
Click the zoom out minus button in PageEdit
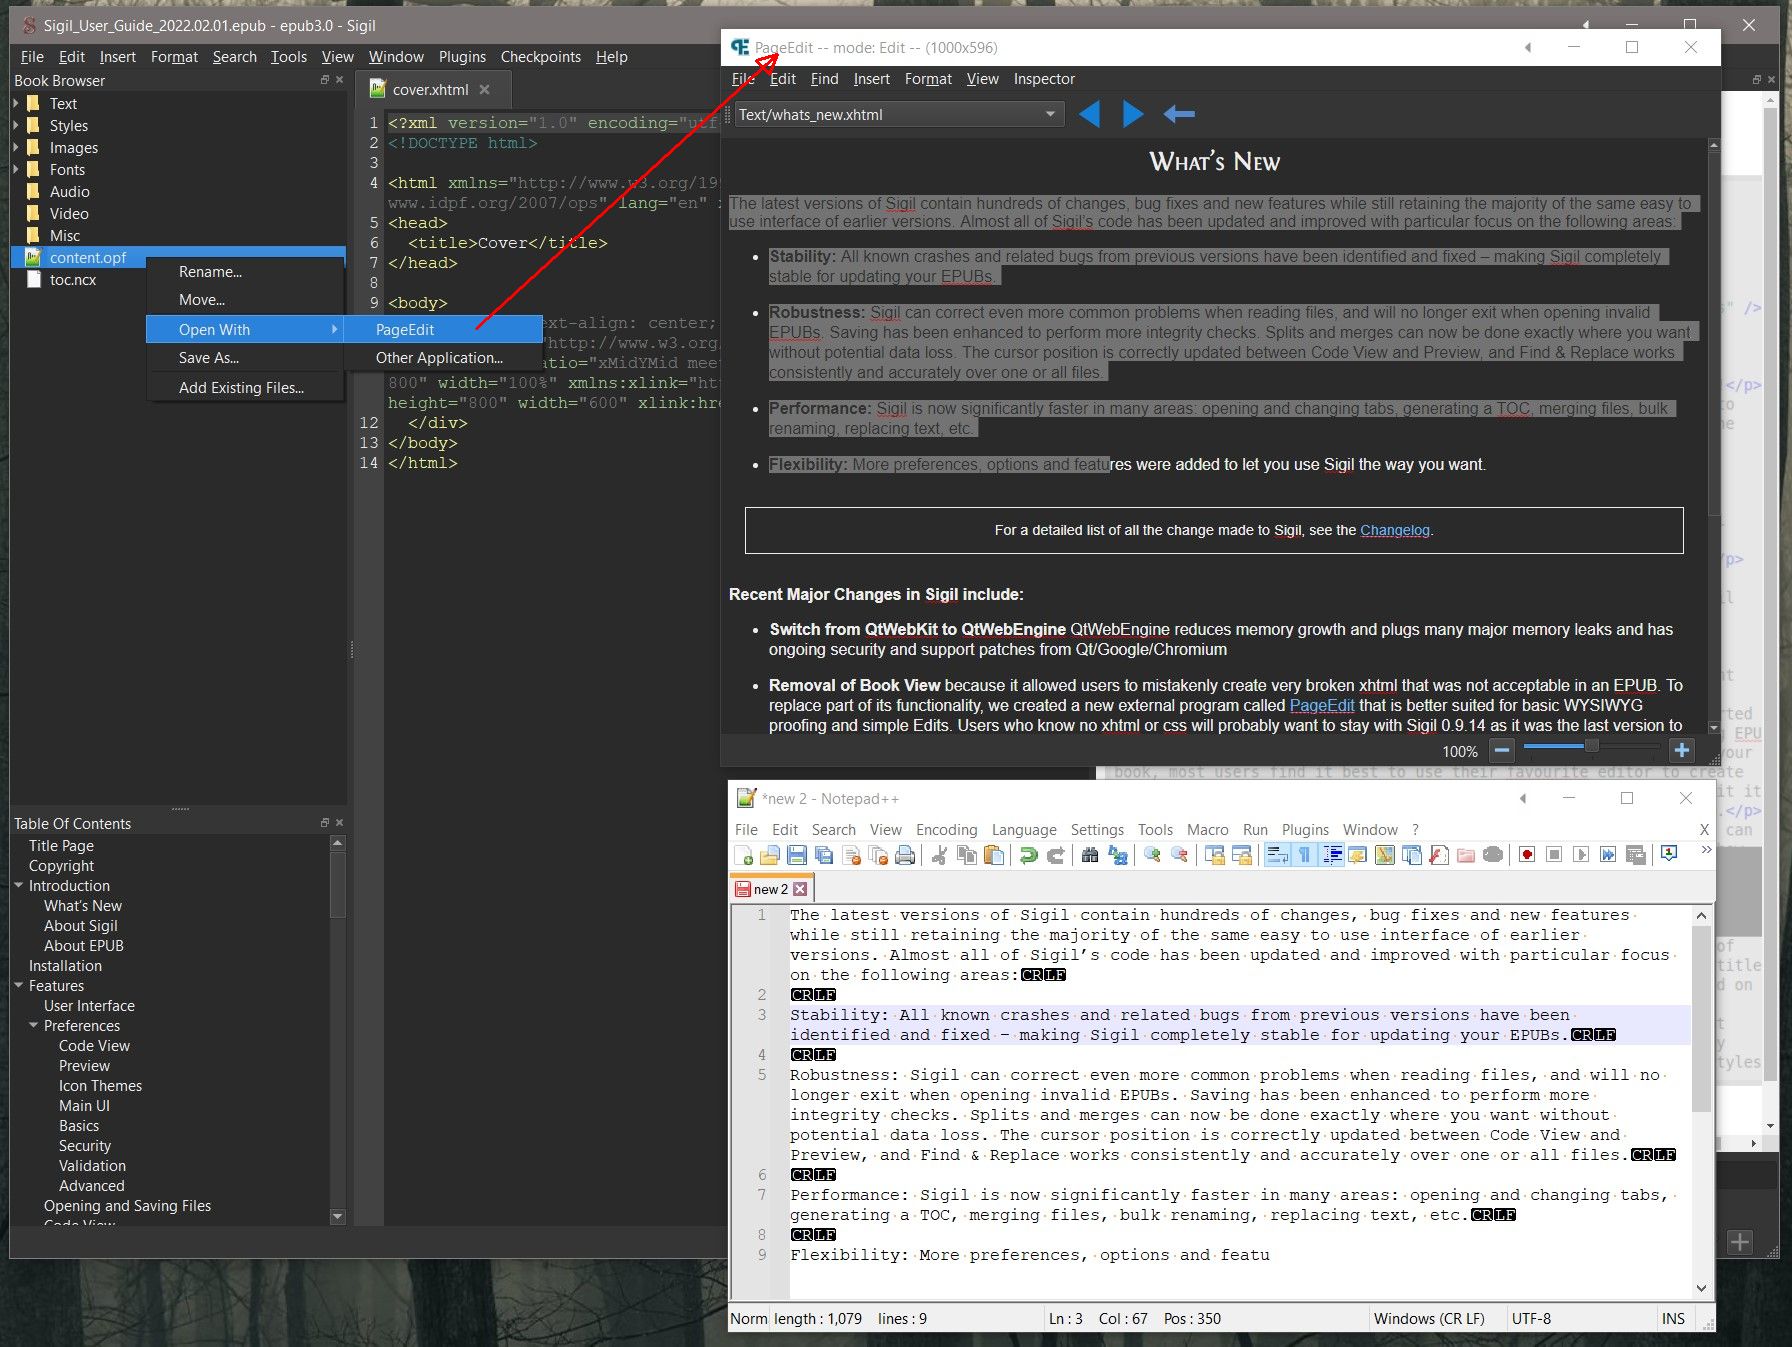pos(1501,750)
